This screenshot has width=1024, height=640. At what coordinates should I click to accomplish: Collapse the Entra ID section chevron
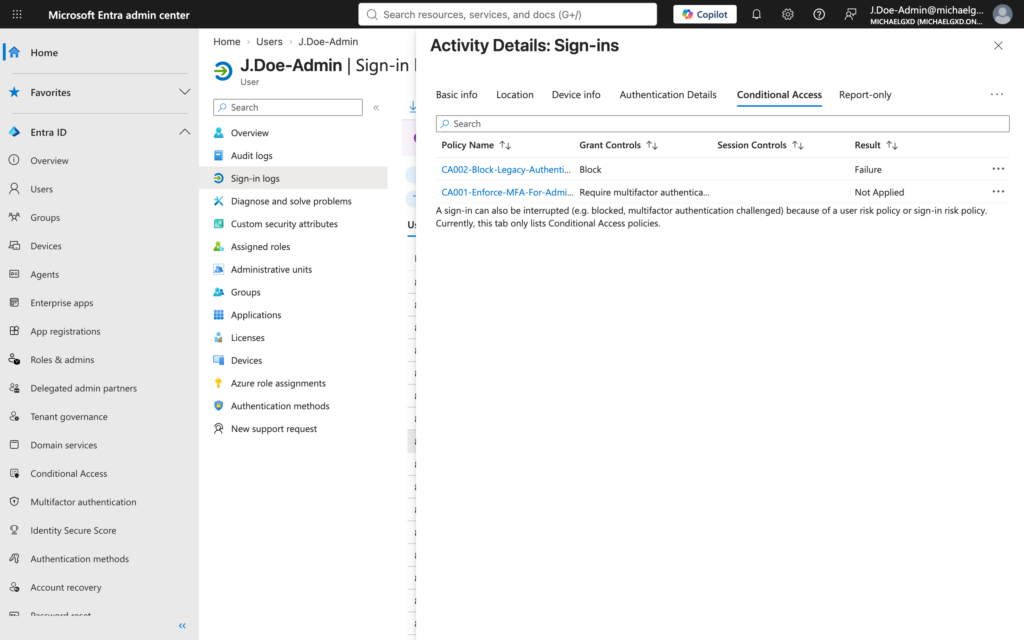point(185,132)
